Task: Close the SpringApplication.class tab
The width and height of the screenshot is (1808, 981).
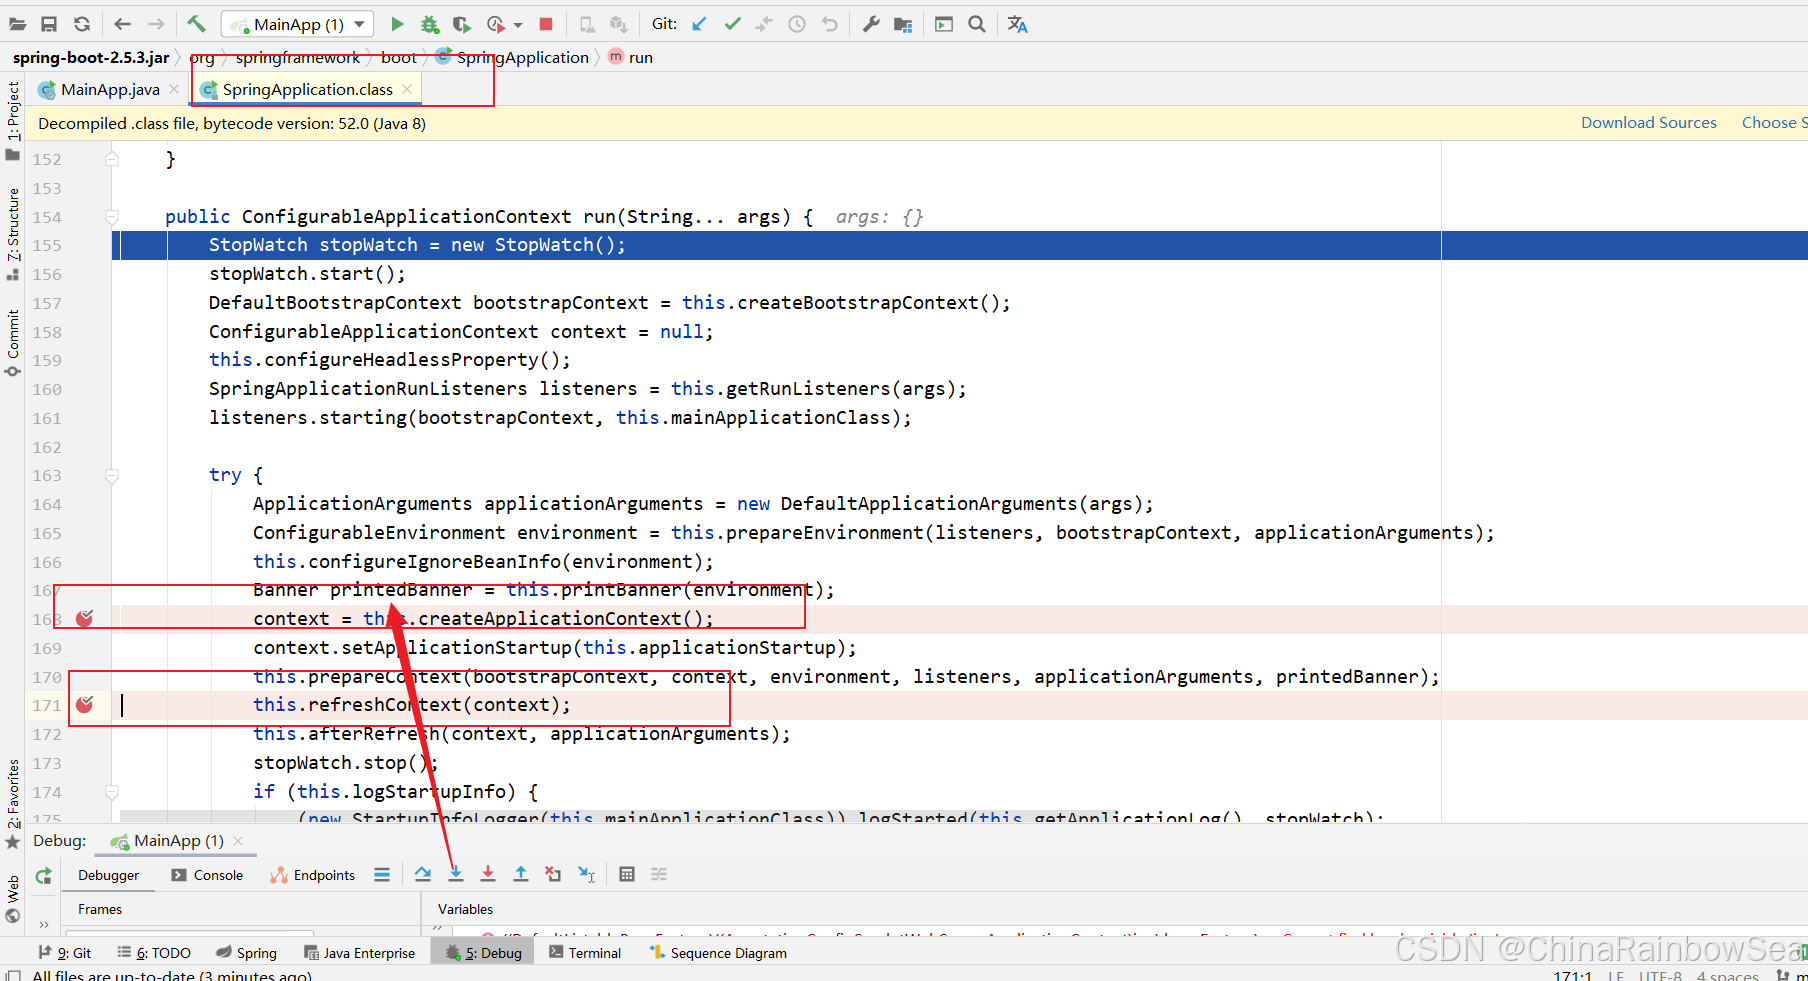Action: pos(407,89)
